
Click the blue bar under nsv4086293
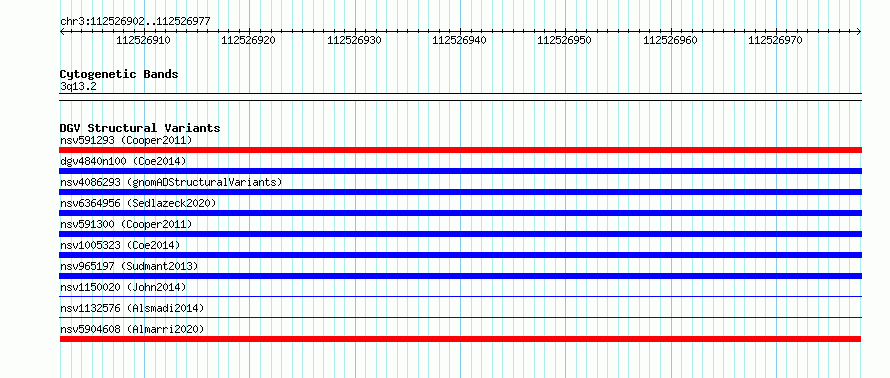click(x=460, y=192)
